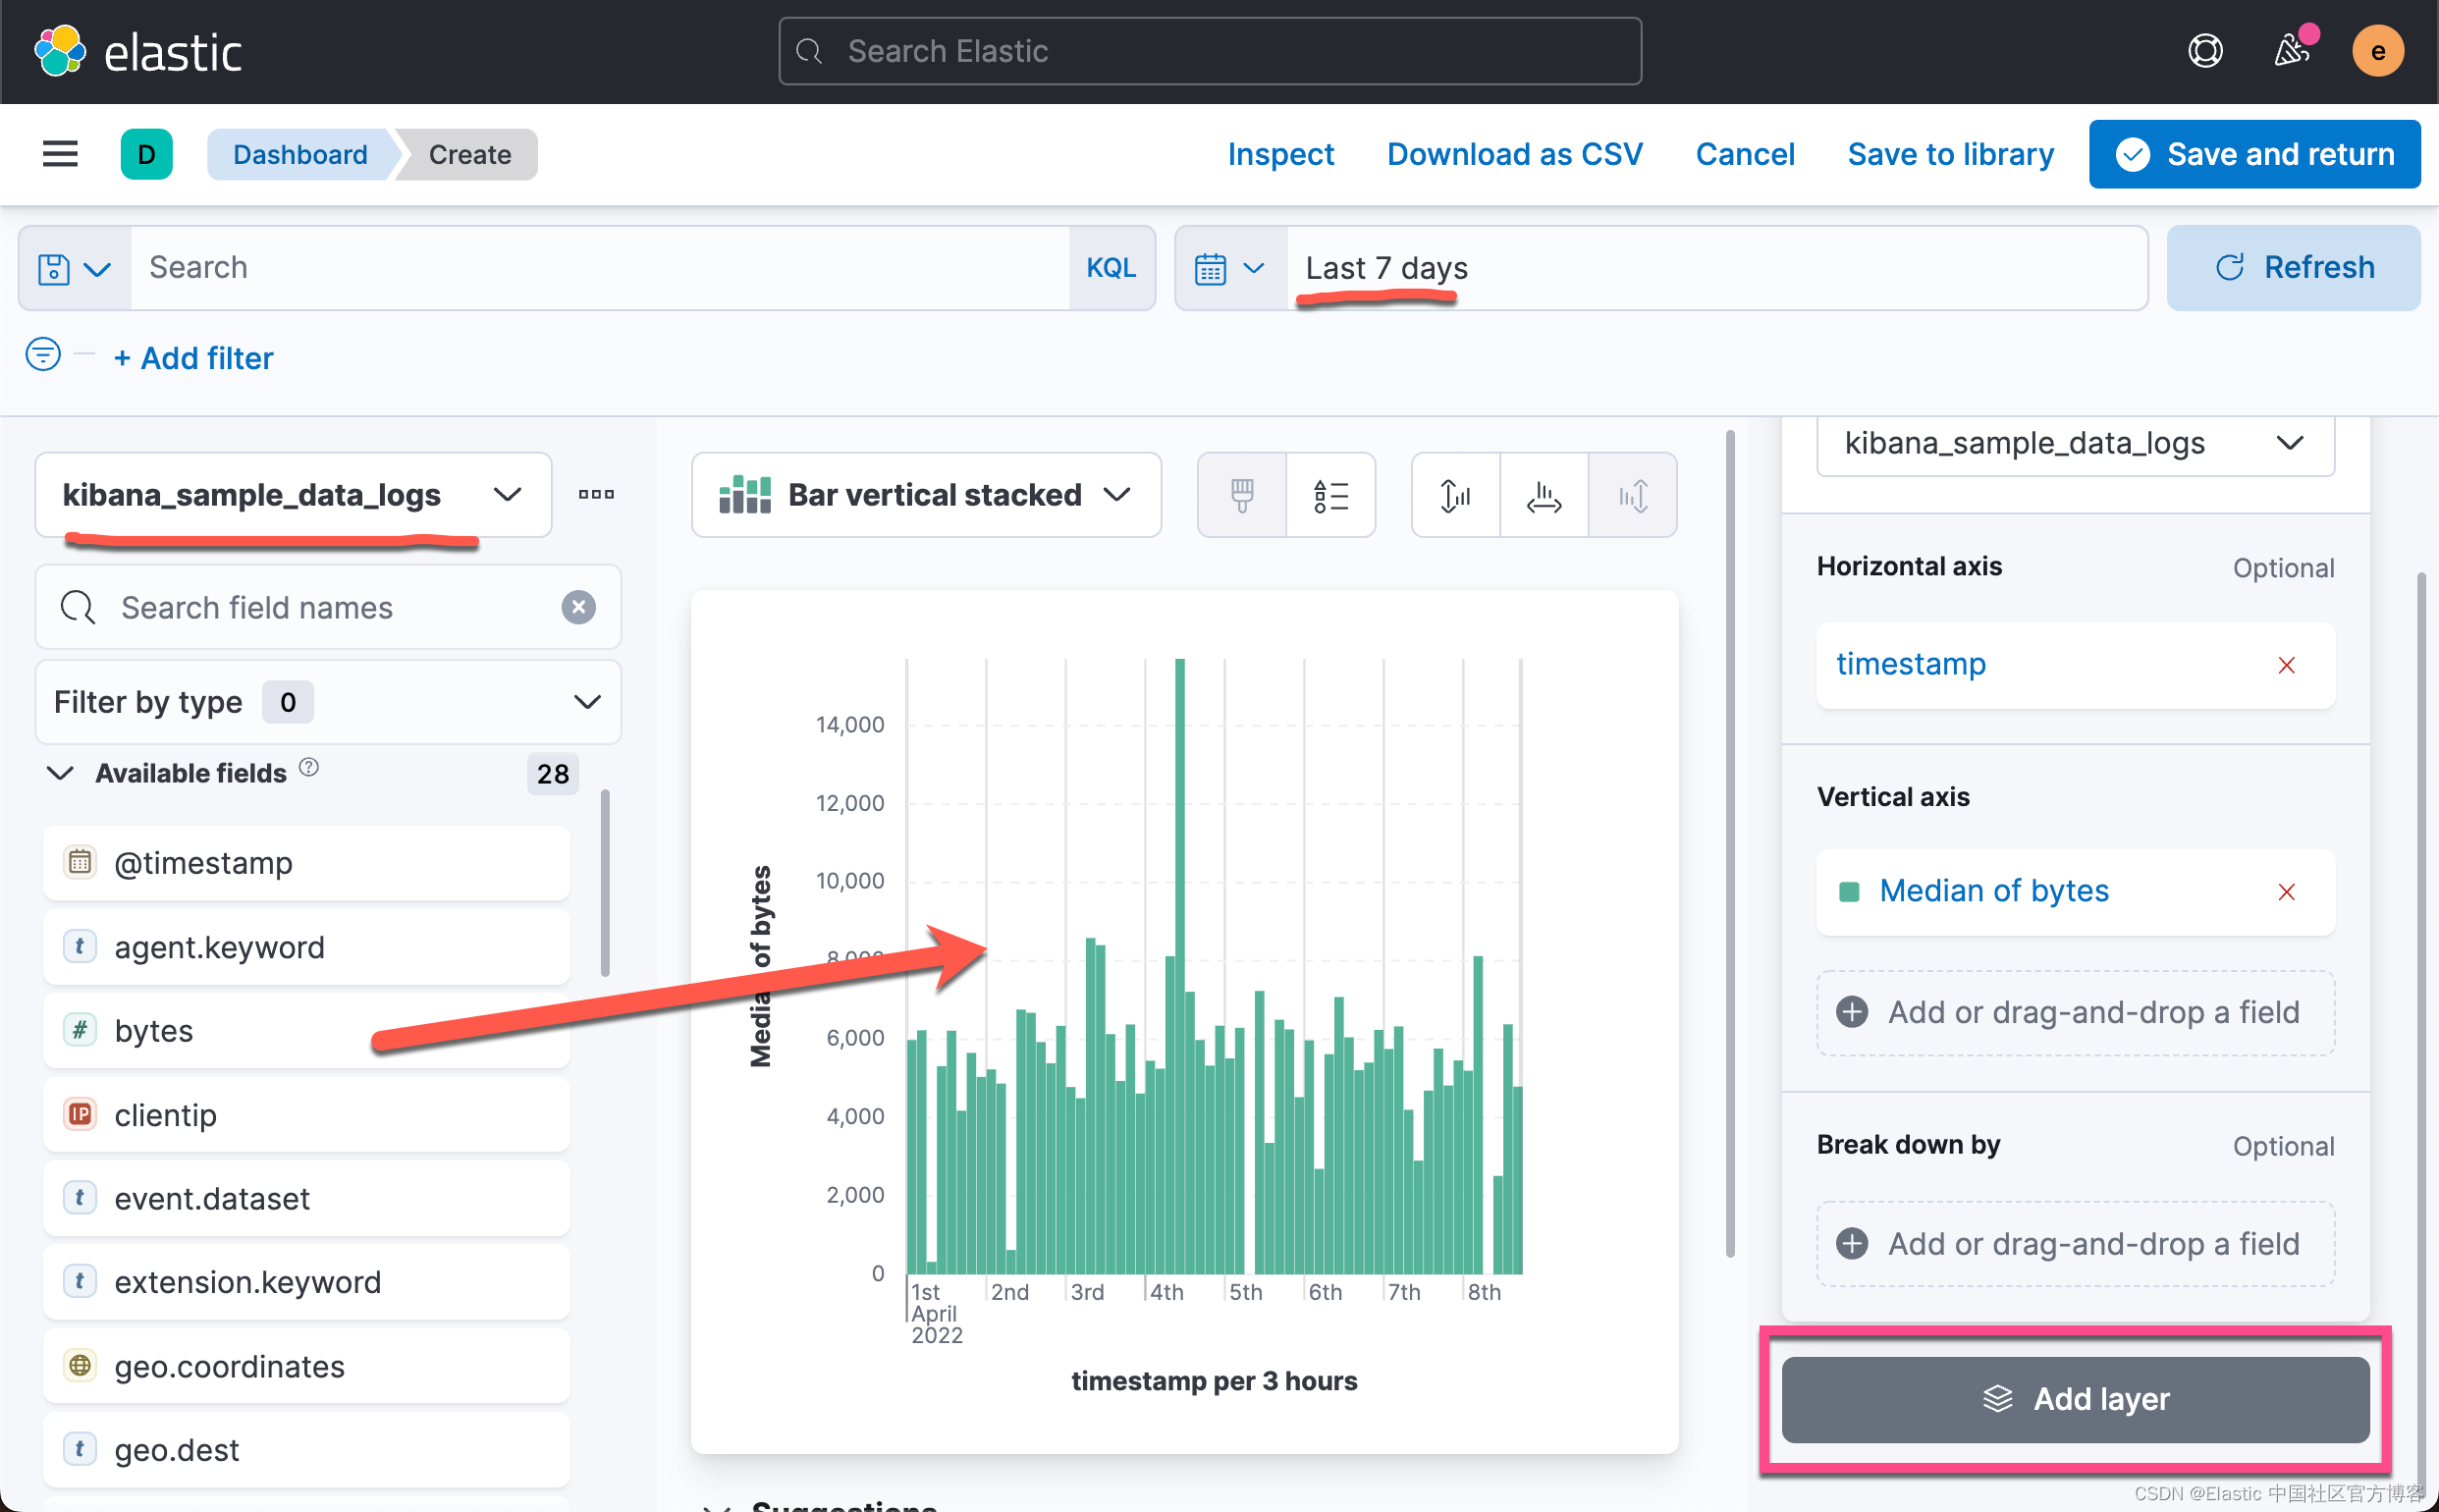The height and width of the screenshot is (1512, 2439).
Task: Click the filter options circle icon
Action: tap(43, 355)
